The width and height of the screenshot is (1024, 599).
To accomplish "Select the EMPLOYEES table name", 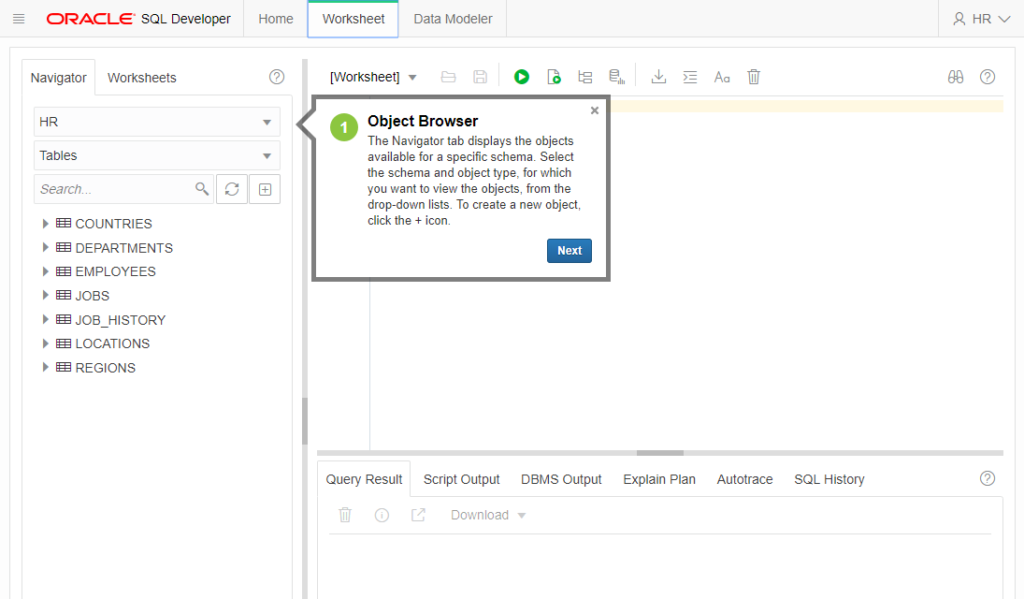I will [116, 272].
